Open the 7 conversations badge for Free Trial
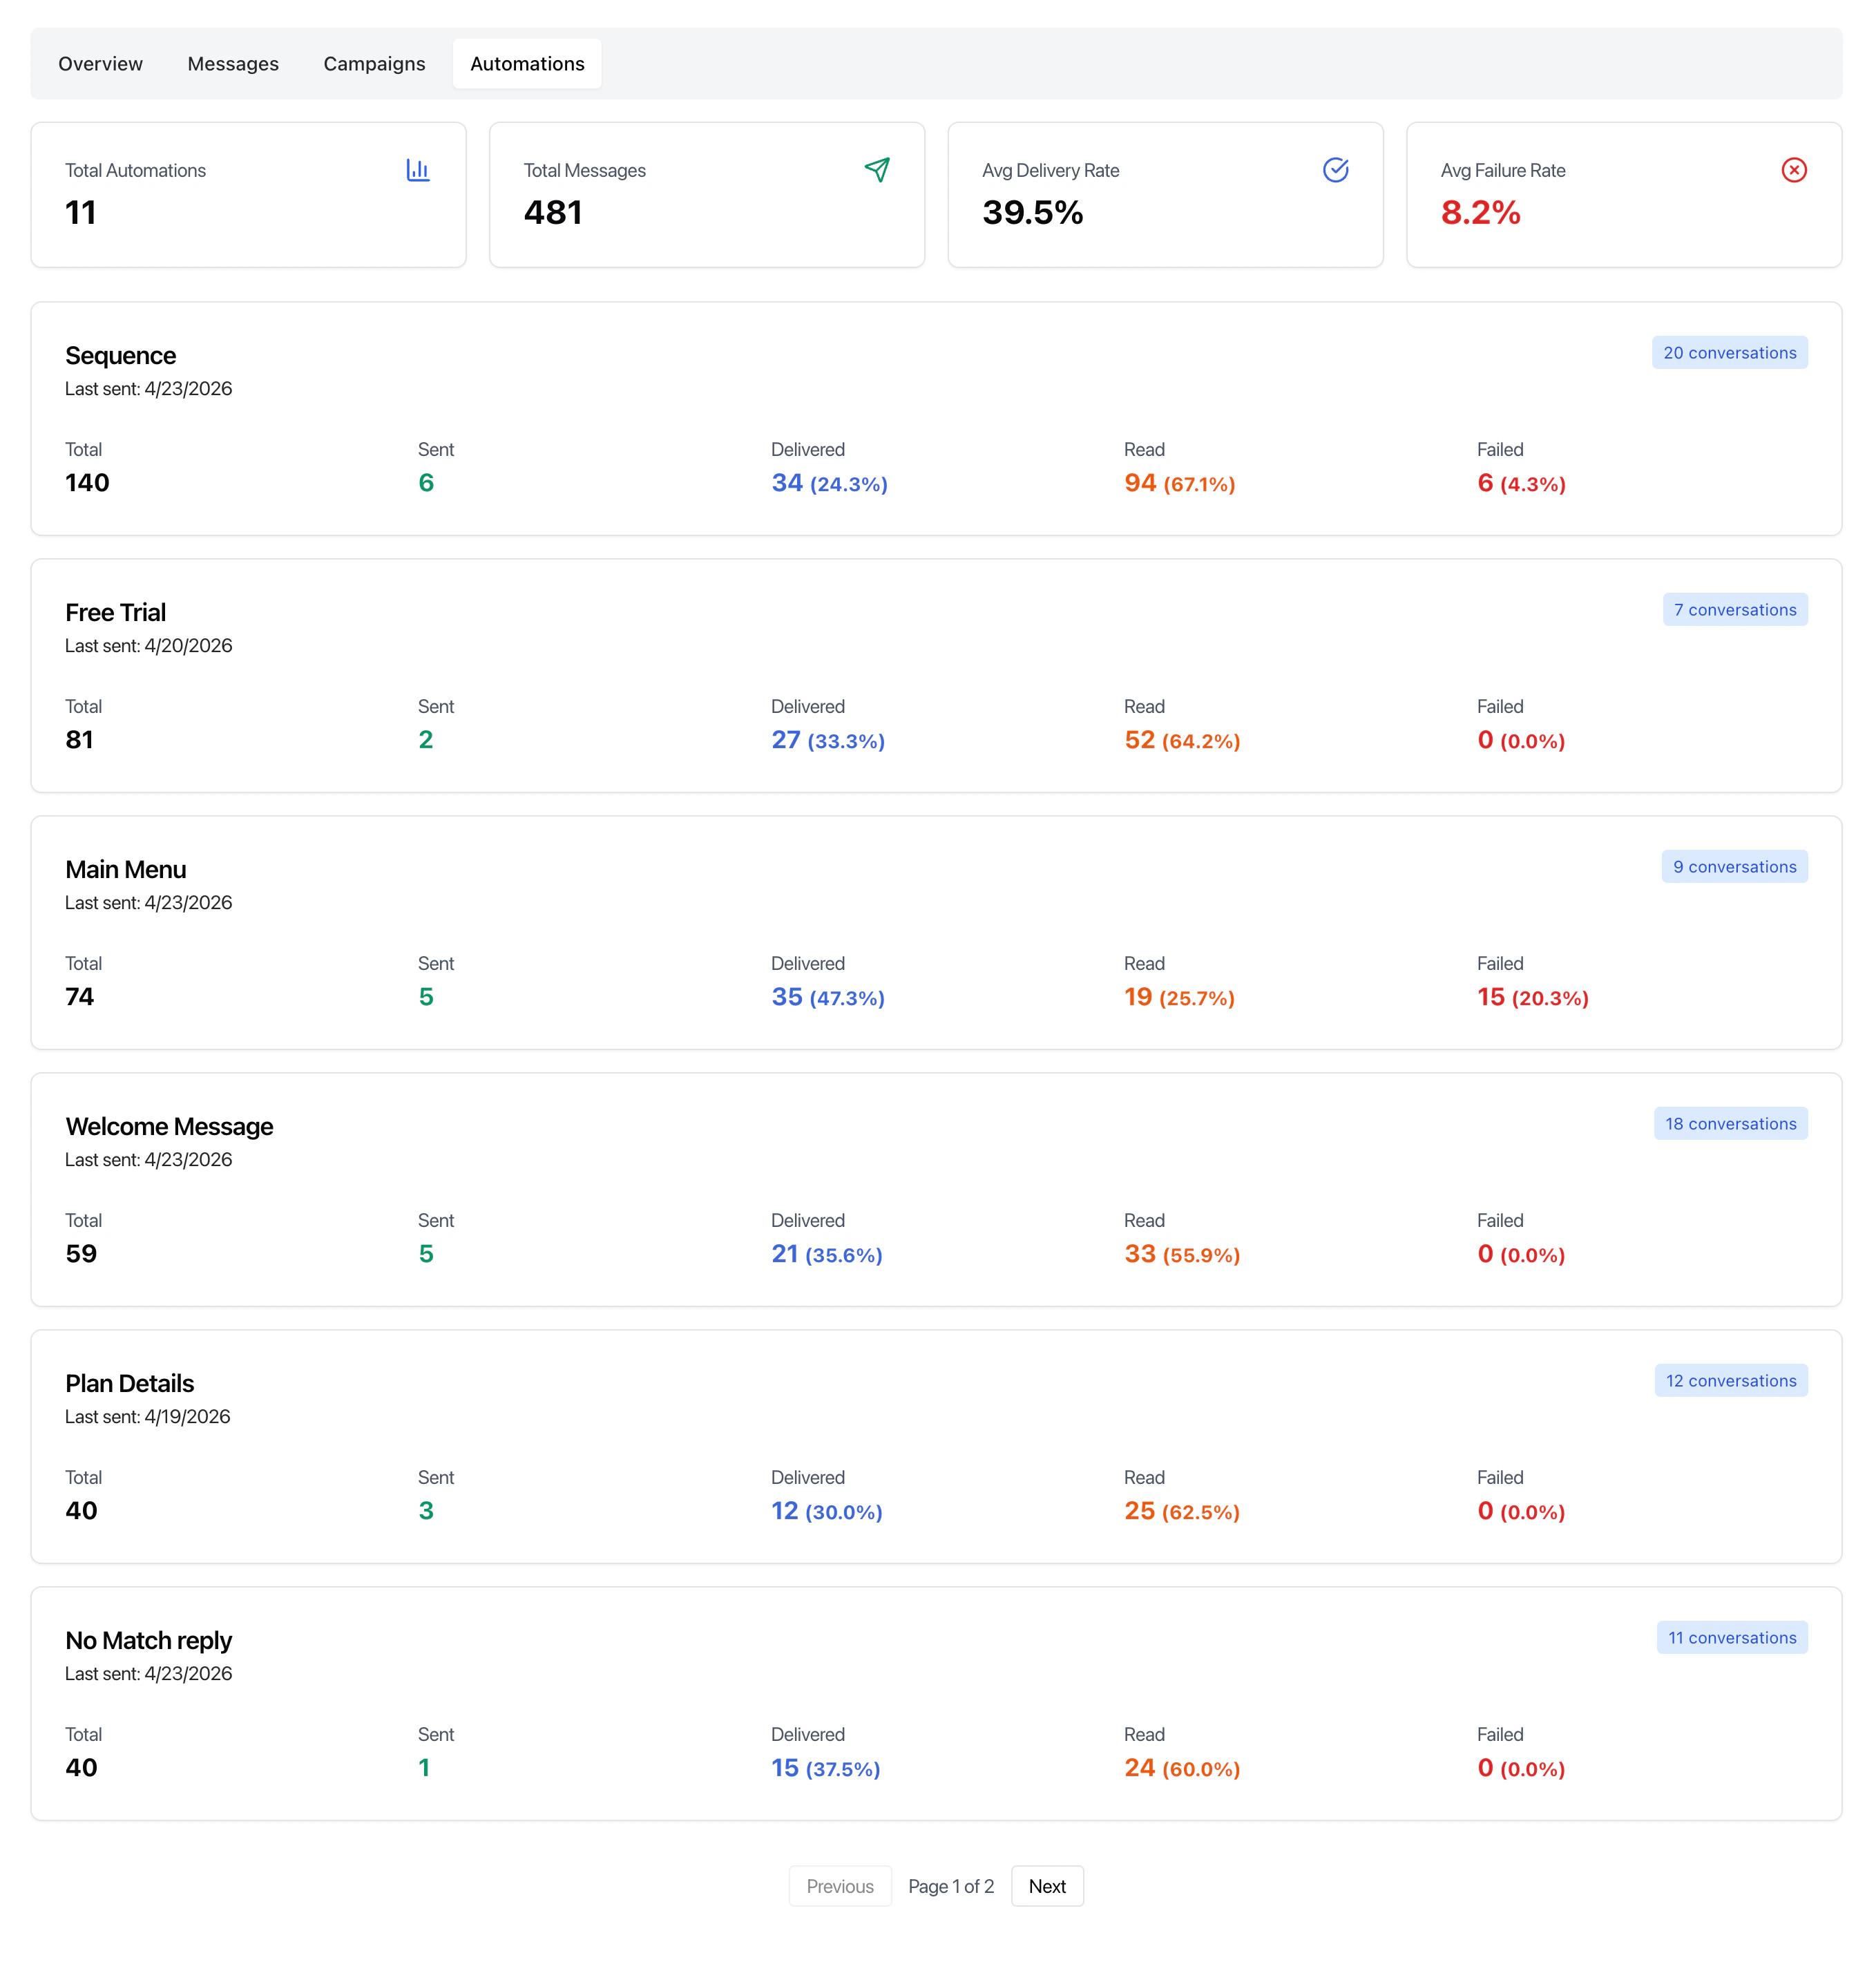The image size is (1876, 1962). pyautogui.click(x=1735, y=610)
